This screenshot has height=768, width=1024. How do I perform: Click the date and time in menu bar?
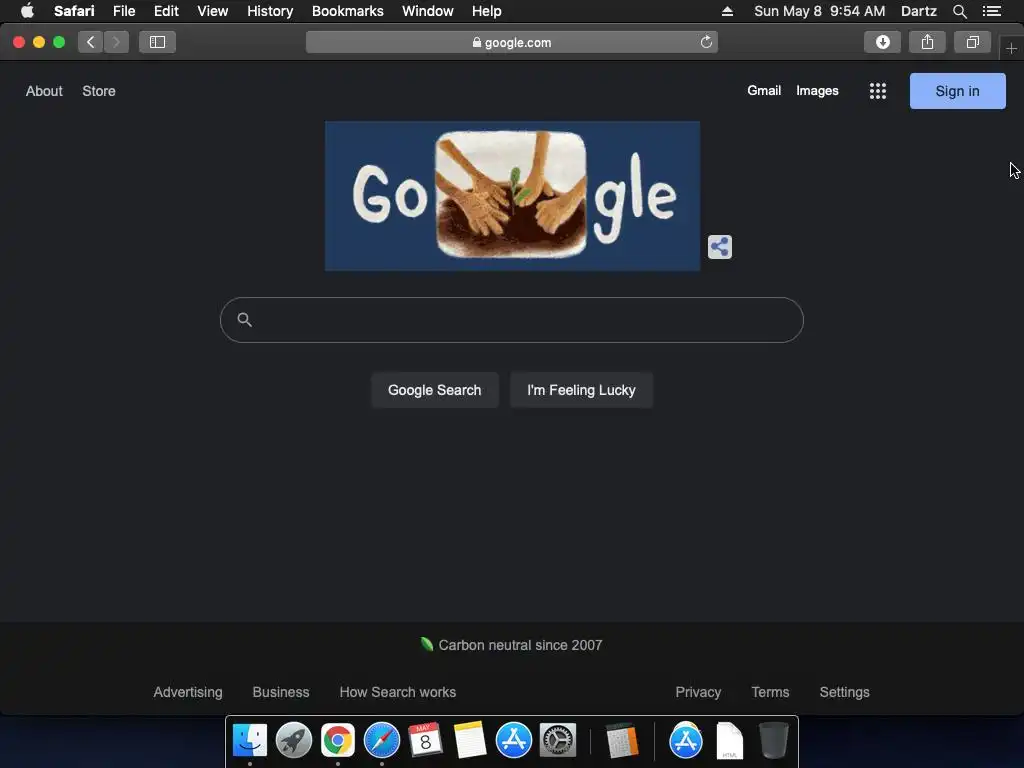[819, 11]
